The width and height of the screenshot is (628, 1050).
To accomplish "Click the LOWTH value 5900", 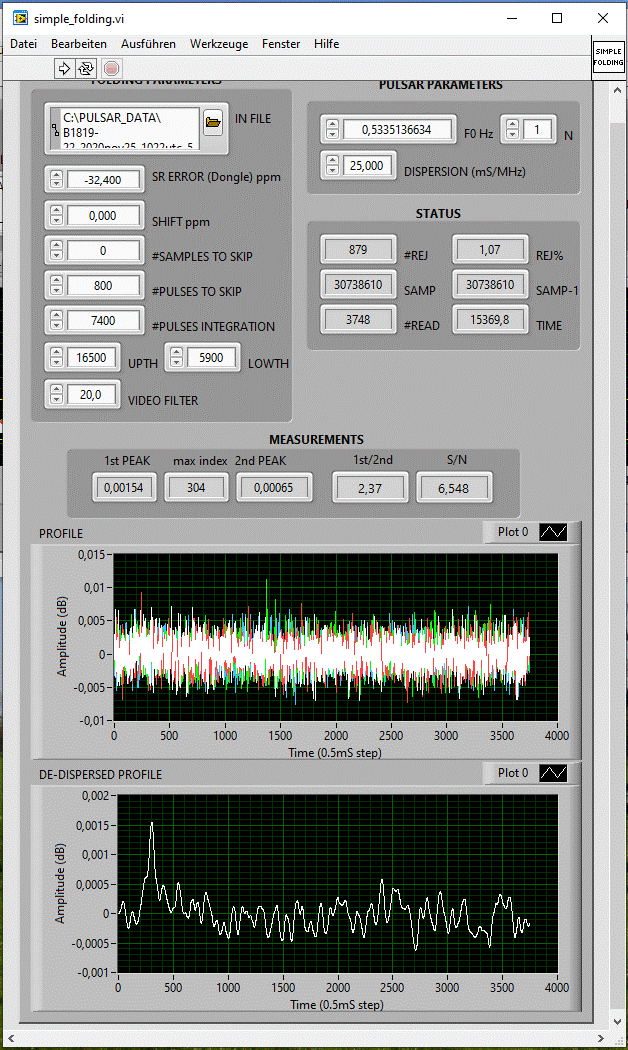I will pos(211,357).
